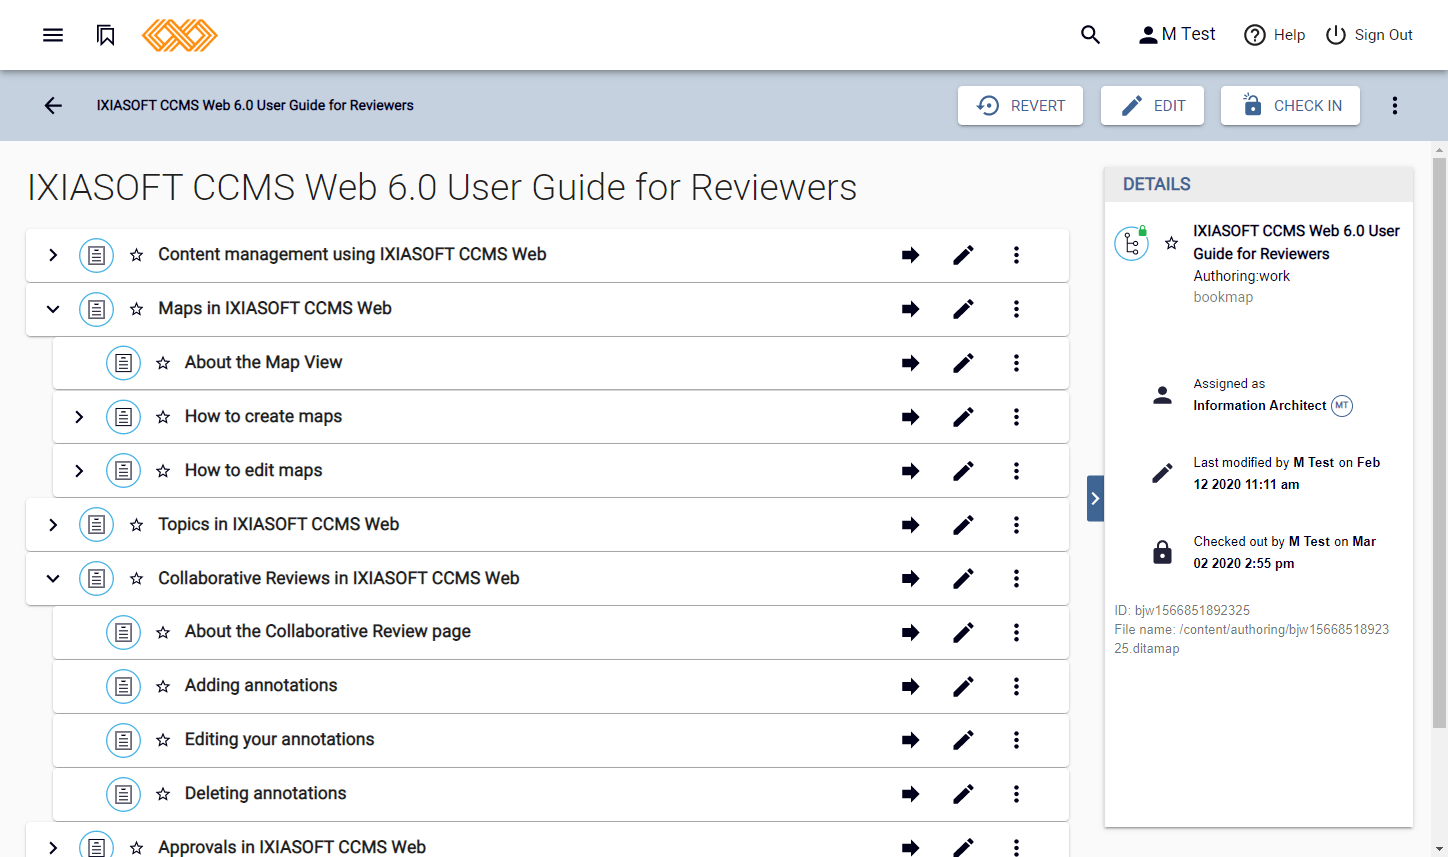Star Maps in IXIASOFT CCMS Web
This screenshot has width=1448, height=857.
(x=136, y=309)
